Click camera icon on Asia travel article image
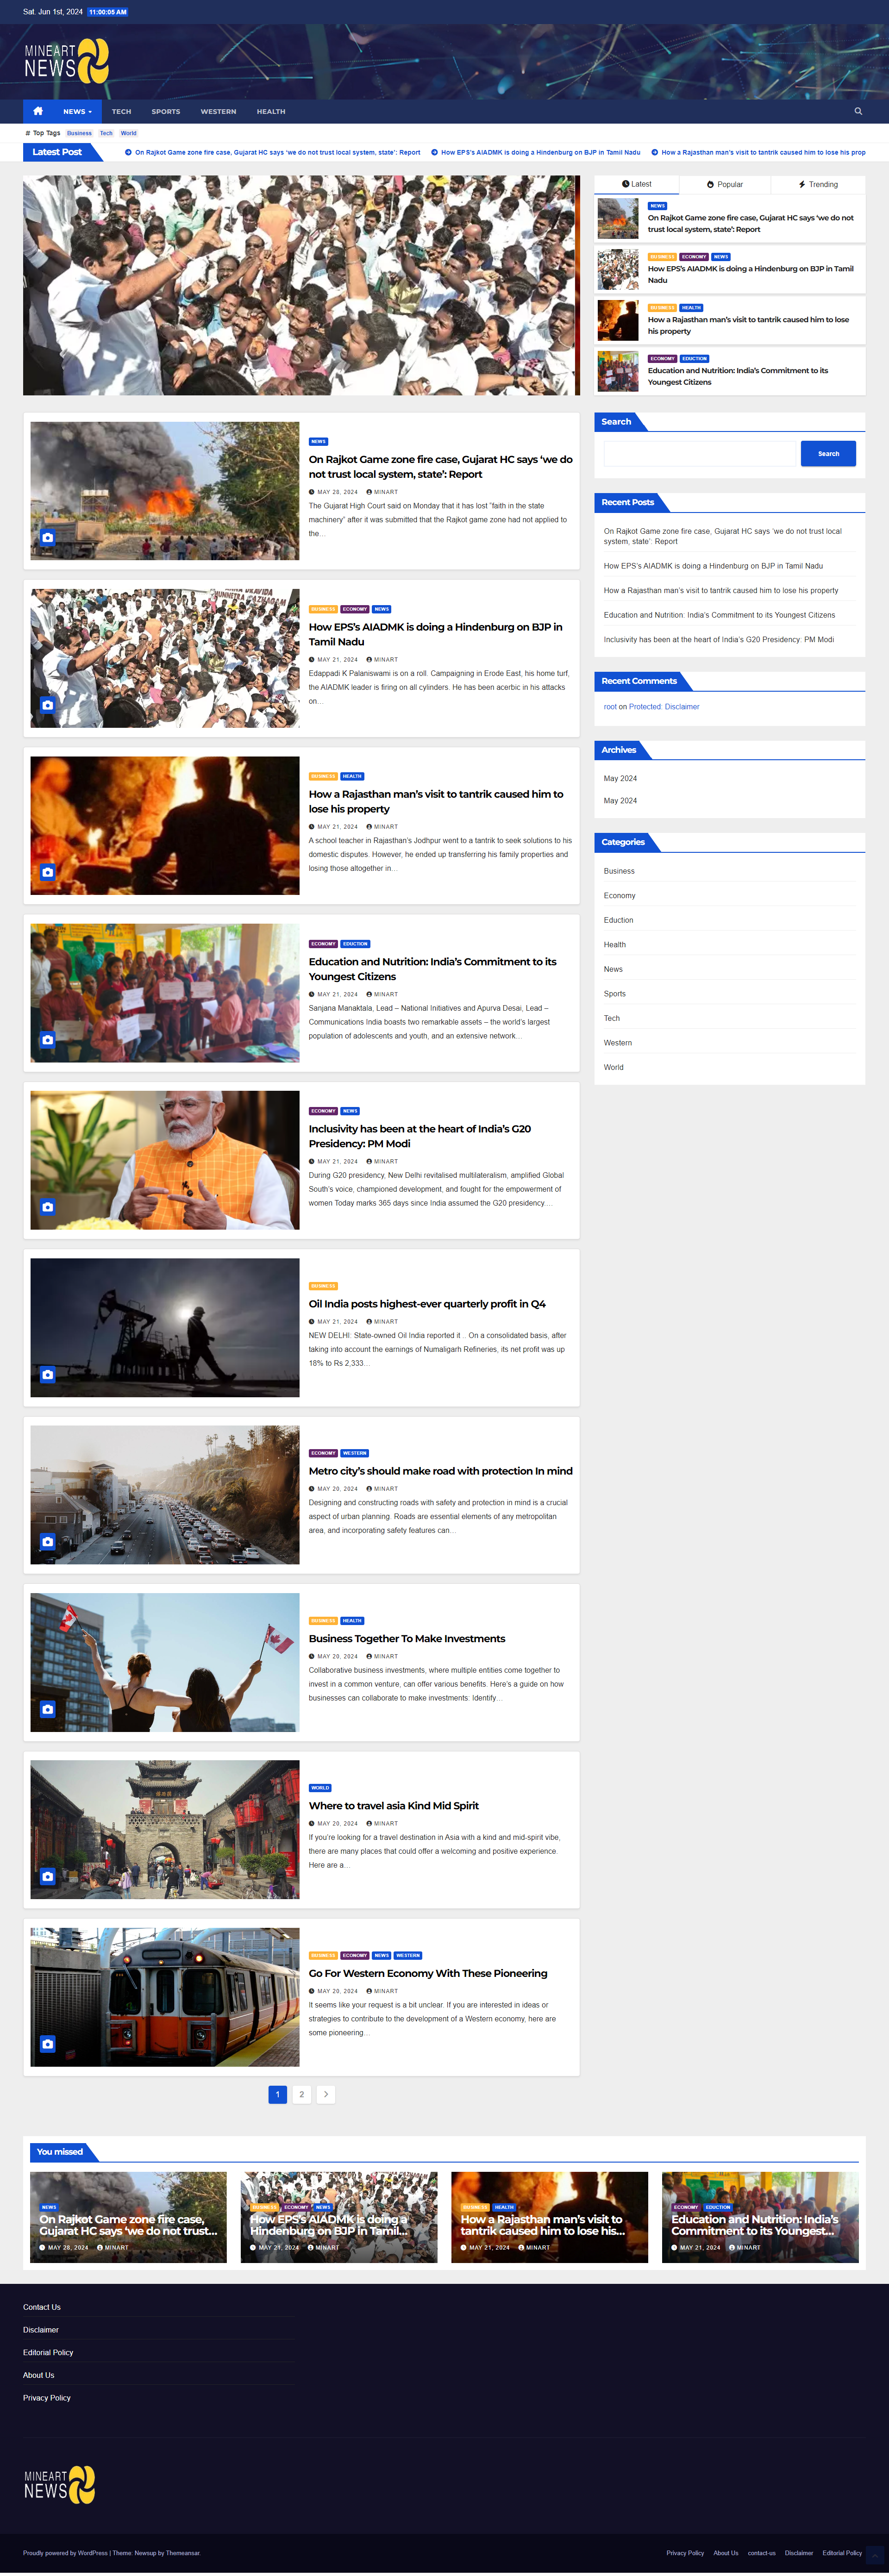 tap(47, 1877)
